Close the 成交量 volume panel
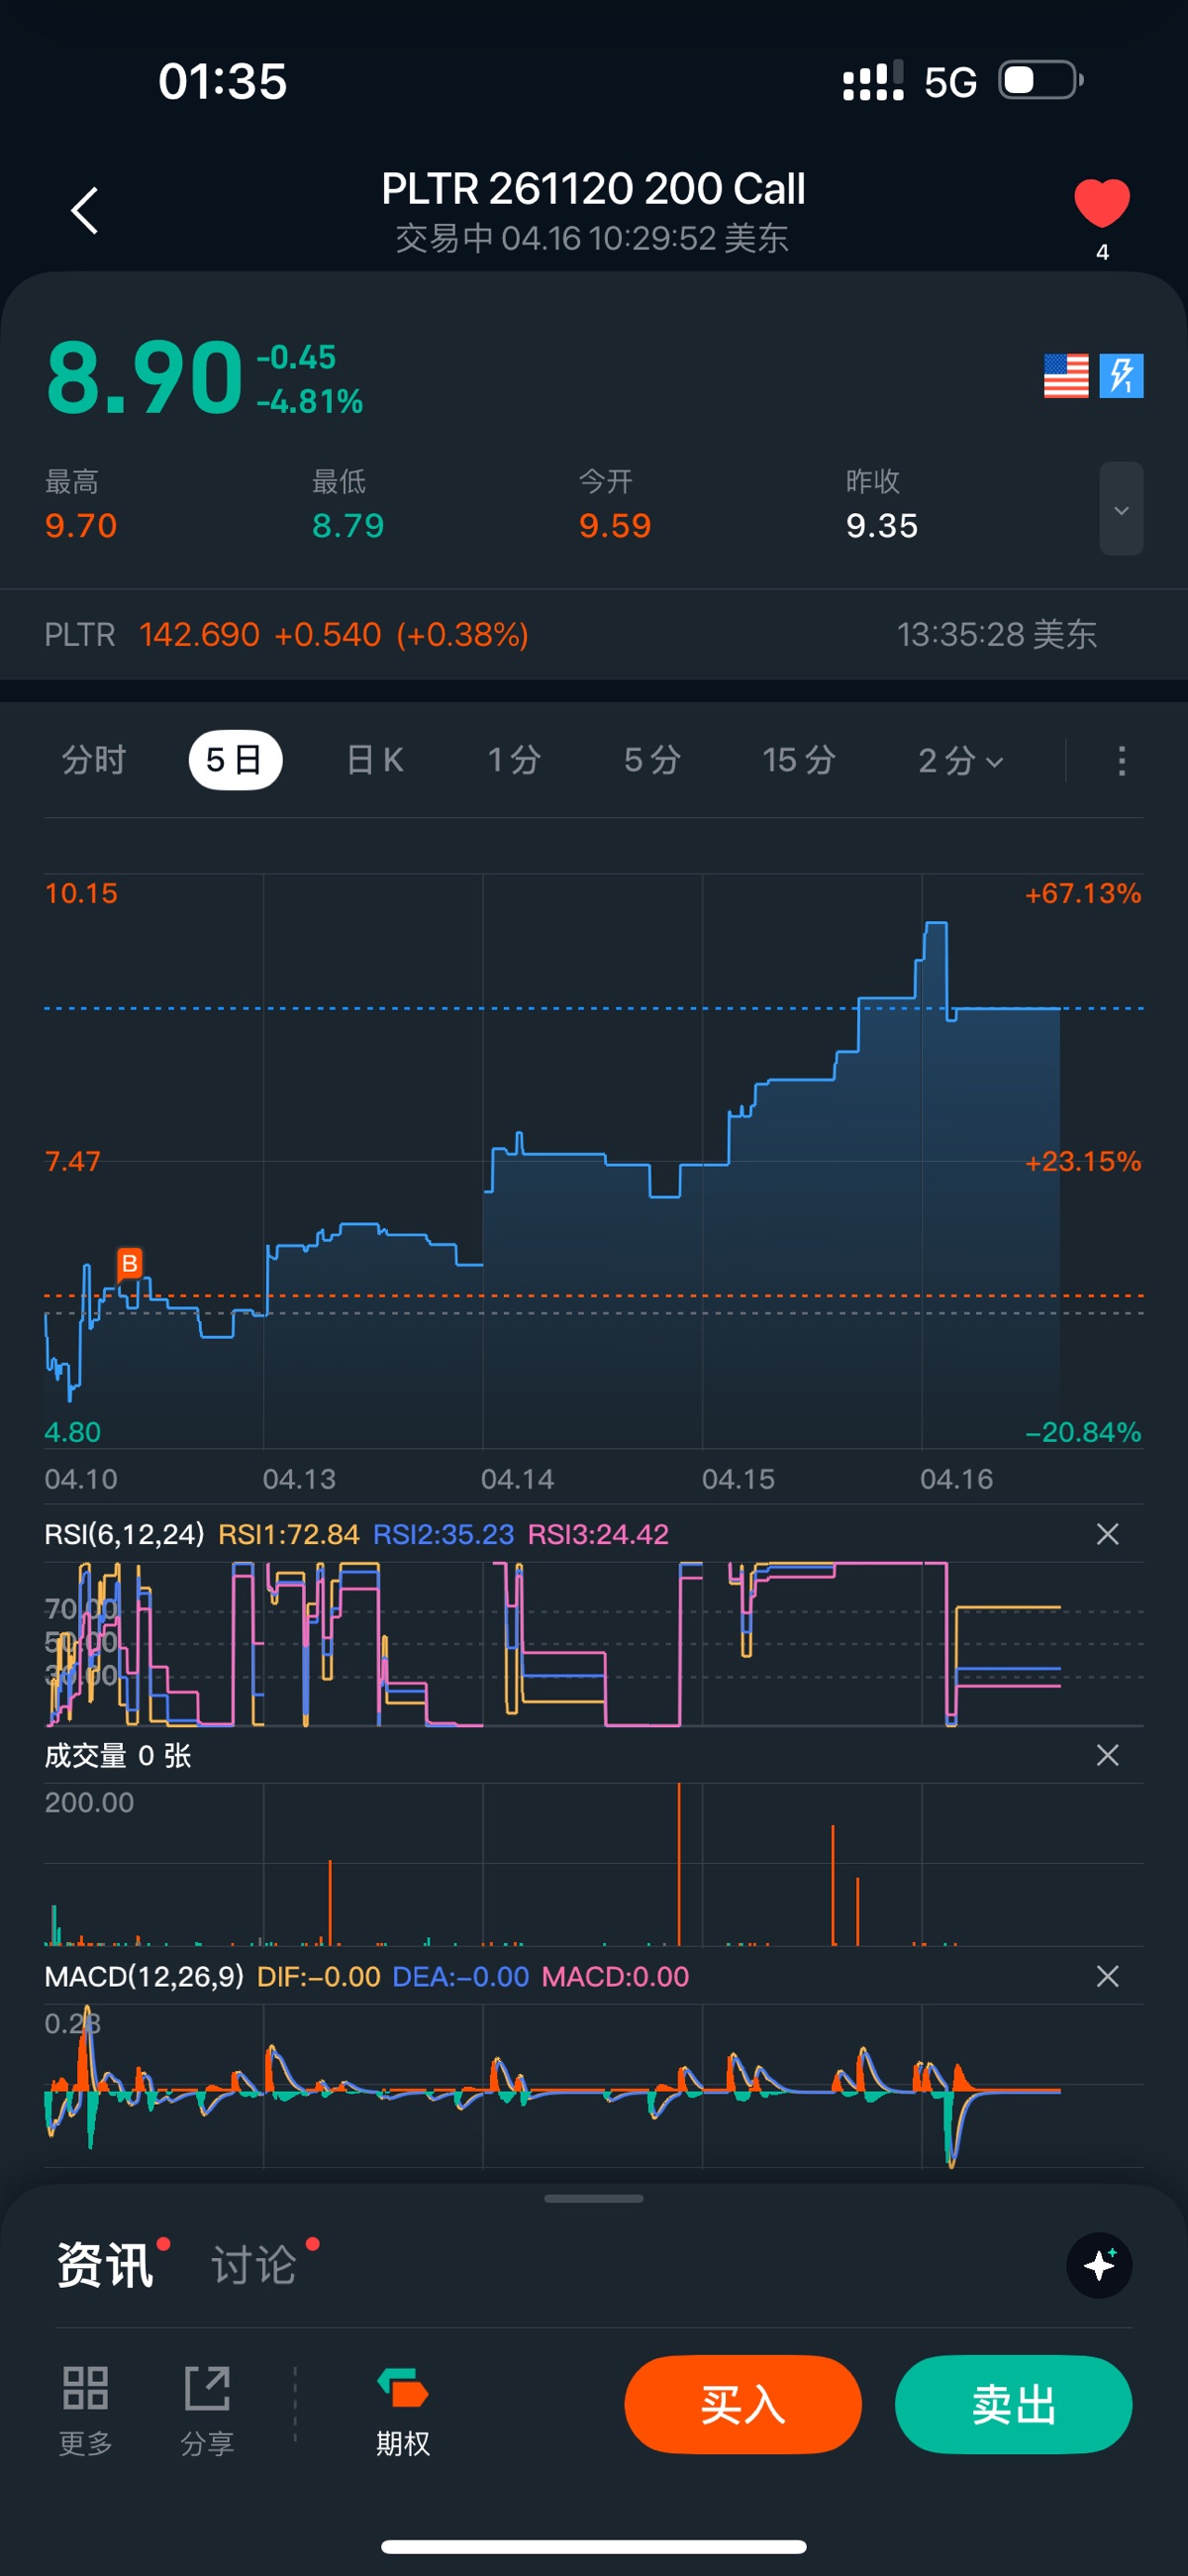The image size is (1188, 2576). click(1107, 1755)
